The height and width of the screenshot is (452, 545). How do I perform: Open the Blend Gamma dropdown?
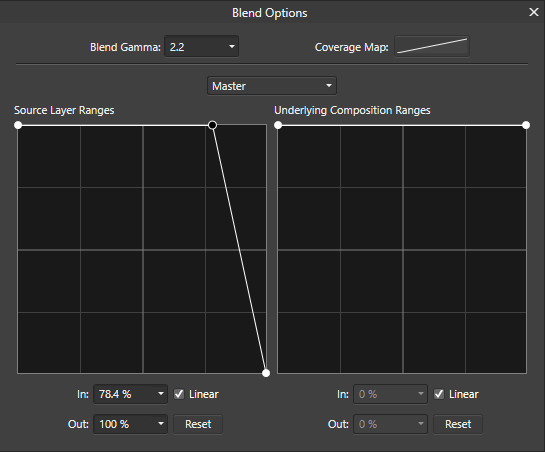pos(232,47)
